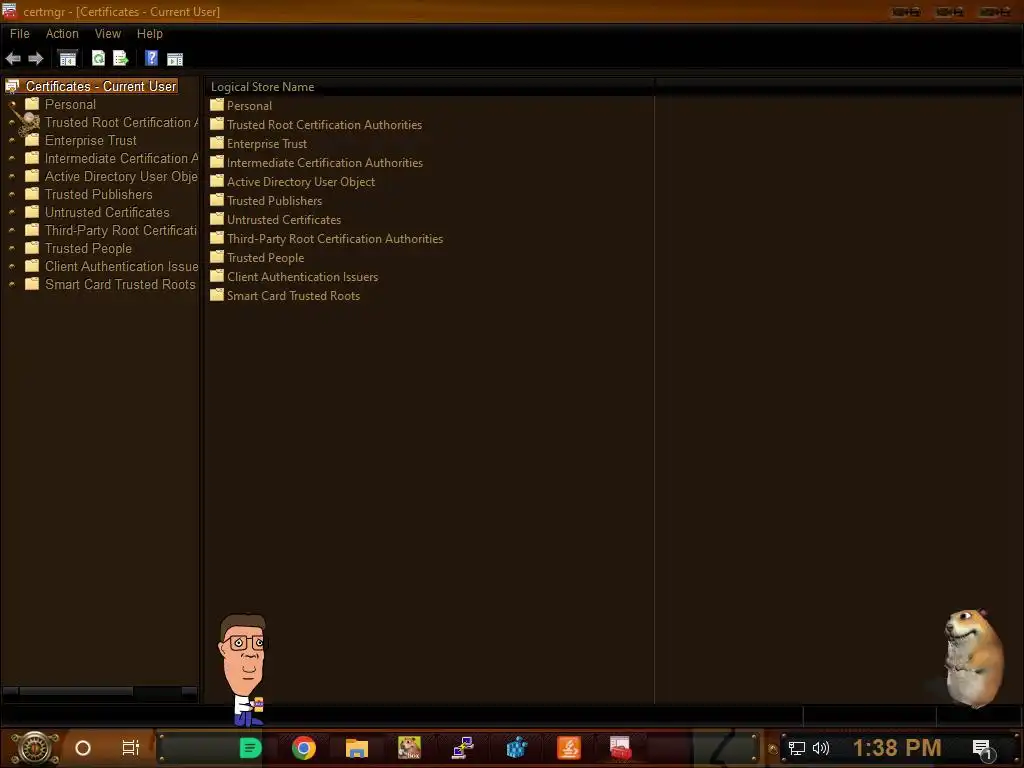
Task: Toggle Show/Hide Console Tree toolbar icon
Action: point(68,59)
